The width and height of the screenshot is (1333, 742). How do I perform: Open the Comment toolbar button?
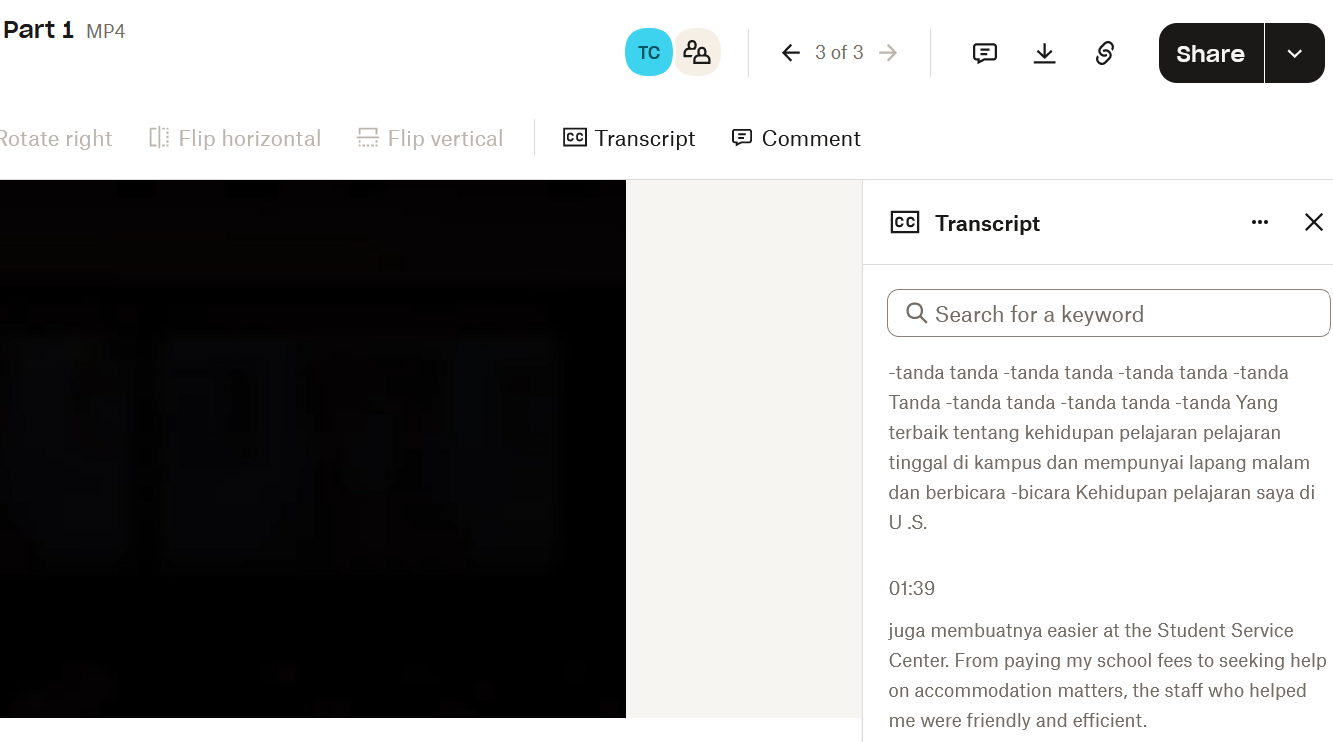796,138
